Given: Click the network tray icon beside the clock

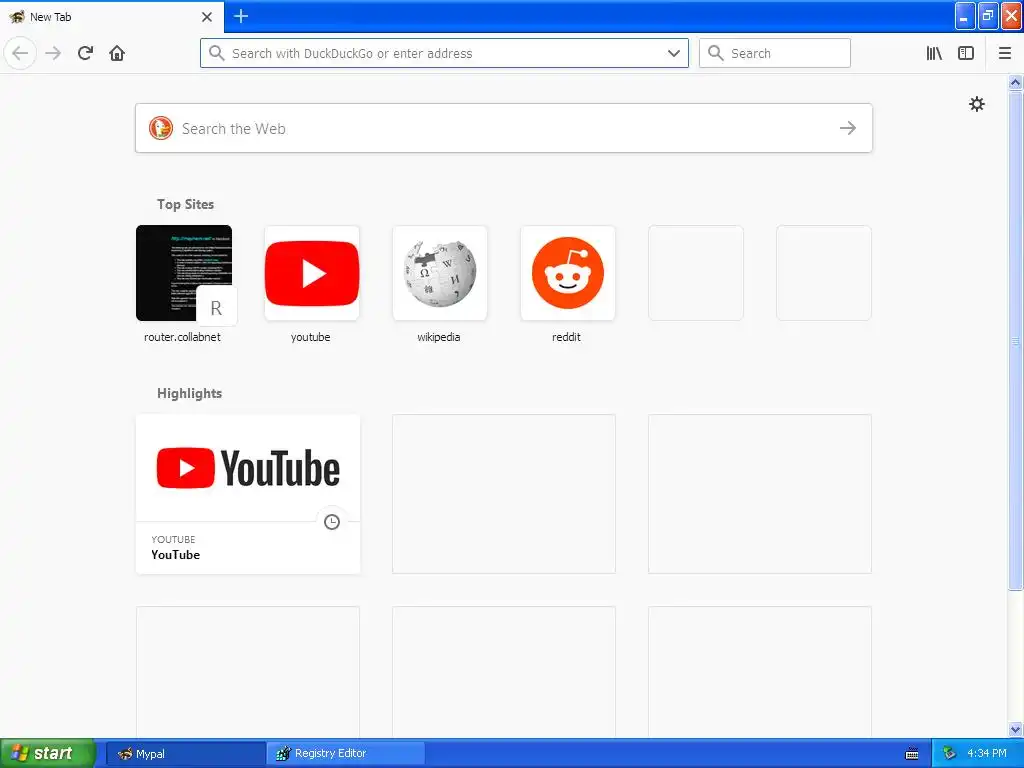Looking at the screenshot, I should [x=949, y=754].
